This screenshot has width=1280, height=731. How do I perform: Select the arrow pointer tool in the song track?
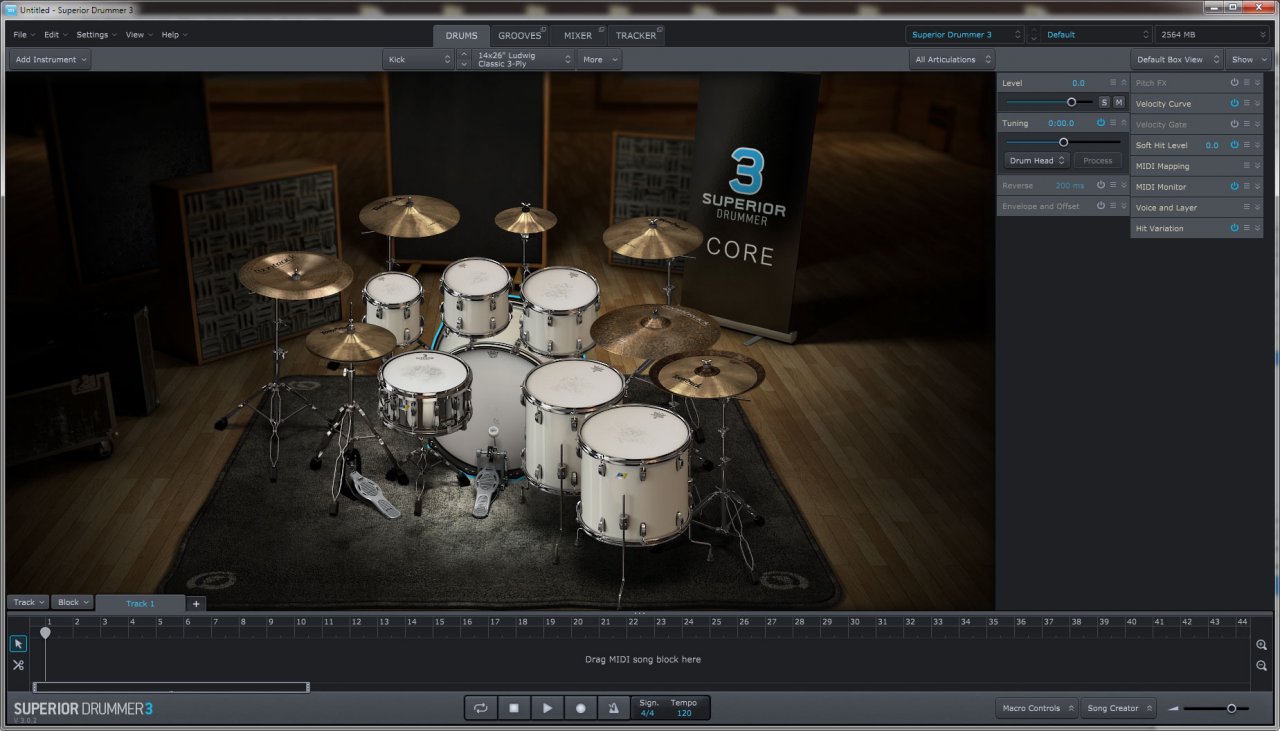click(x=18, y=644)
